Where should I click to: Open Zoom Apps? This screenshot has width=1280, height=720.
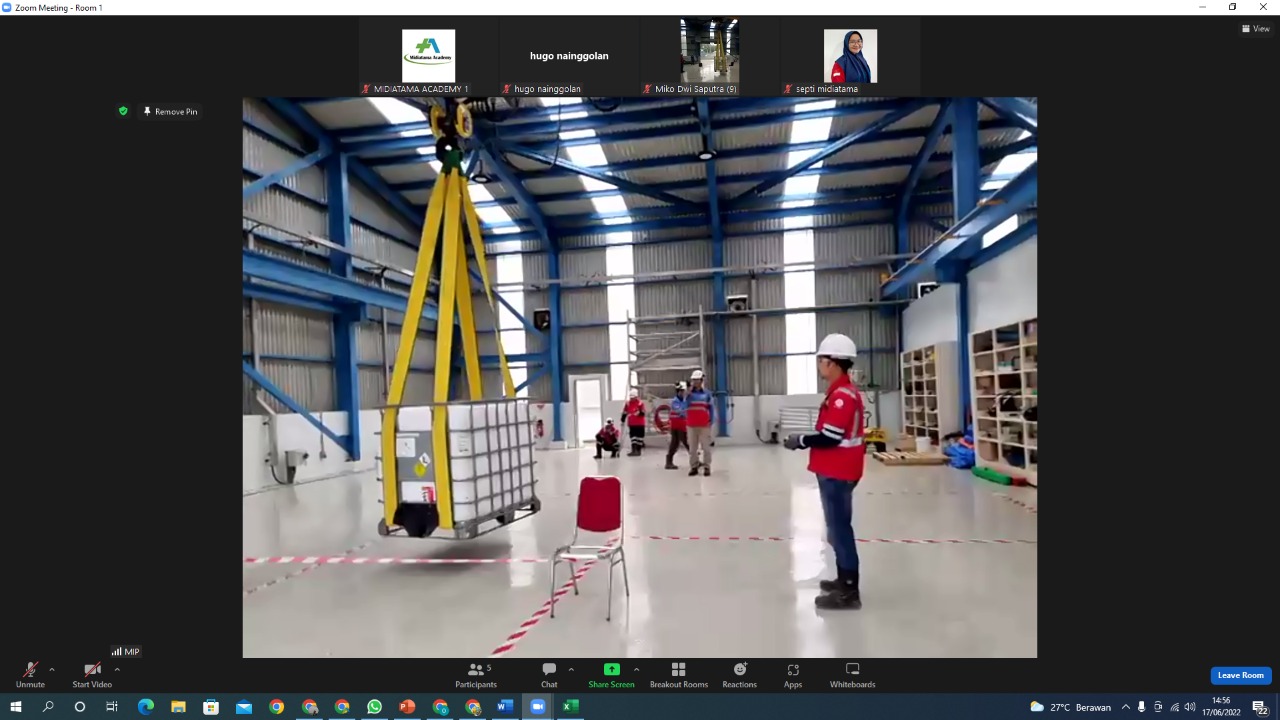(x=793, y=675)
